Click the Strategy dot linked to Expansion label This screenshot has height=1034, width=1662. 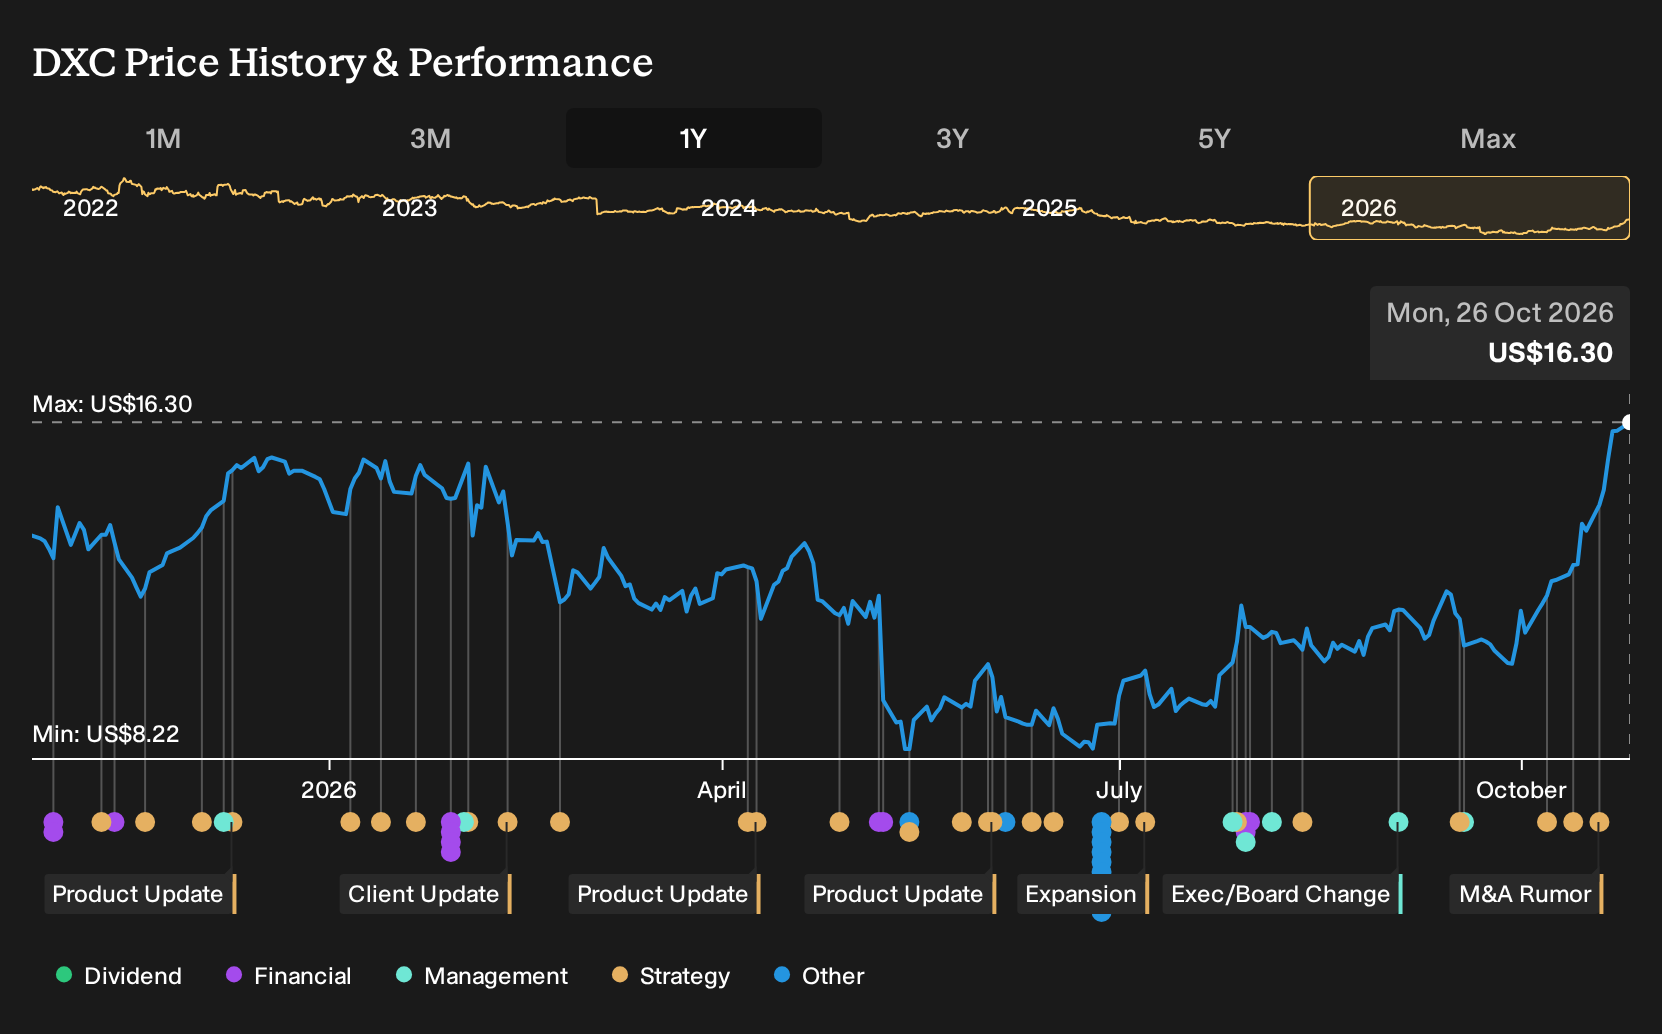(x=1145, y=822)
